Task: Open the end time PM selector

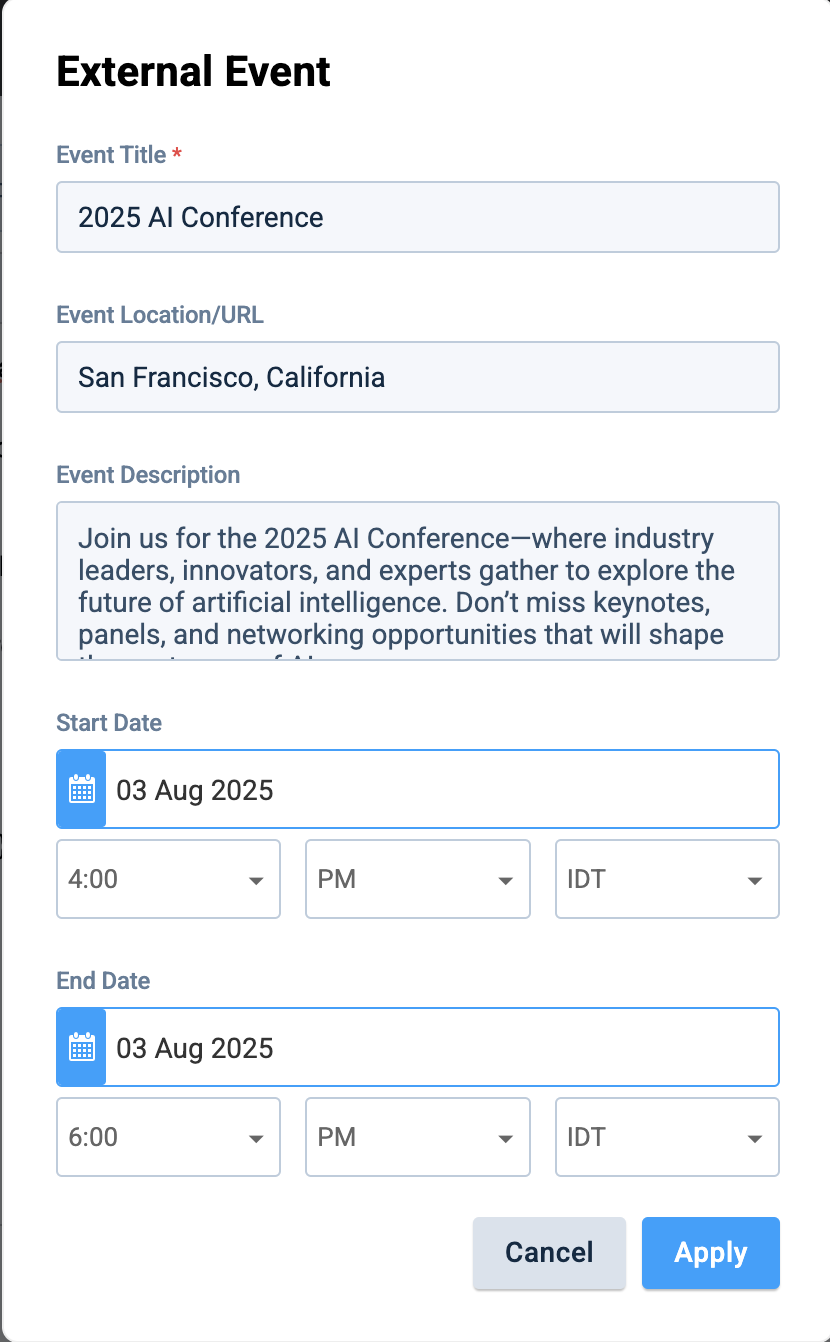Action: click(417, 1137)
